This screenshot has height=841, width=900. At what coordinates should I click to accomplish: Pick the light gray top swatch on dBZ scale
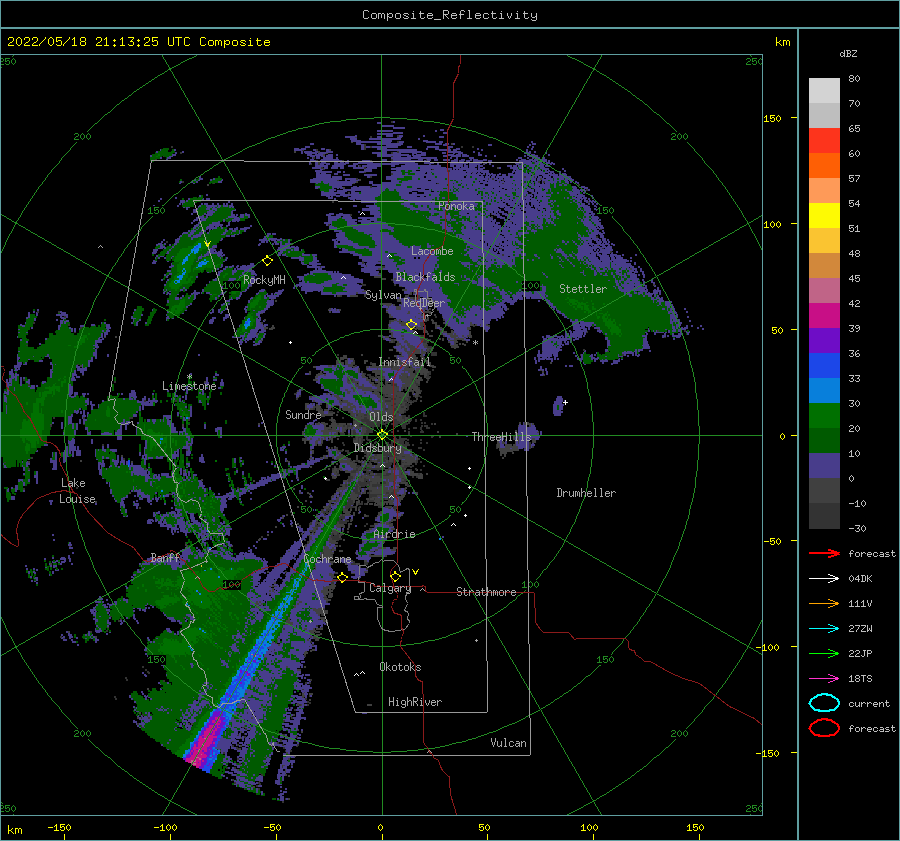pyautogui.click(x=824, y=91)
